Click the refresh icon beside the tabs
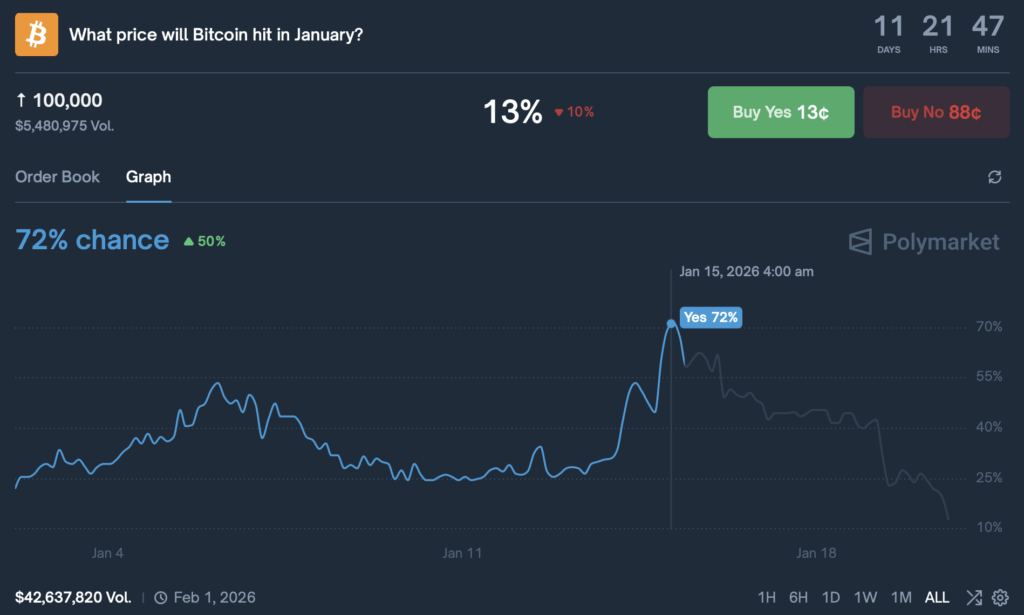Viewport: 1024px width, 615px height. pos(994,177)
